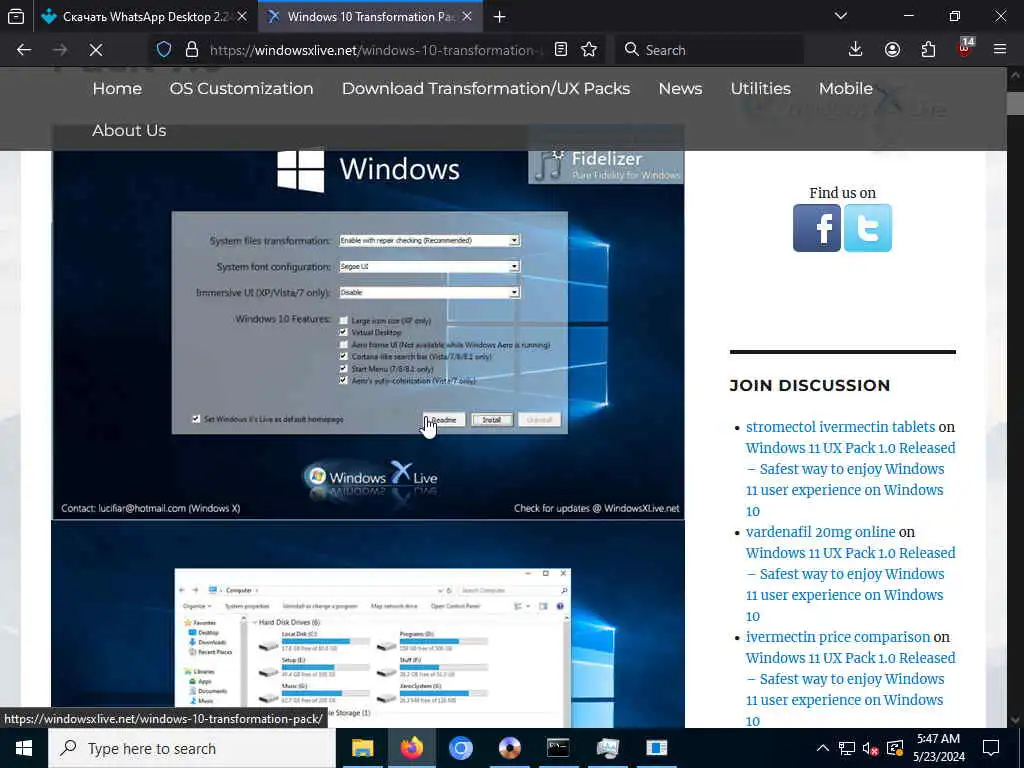Click stromectol ivermectin tablets commenter link

click(840, 427)
